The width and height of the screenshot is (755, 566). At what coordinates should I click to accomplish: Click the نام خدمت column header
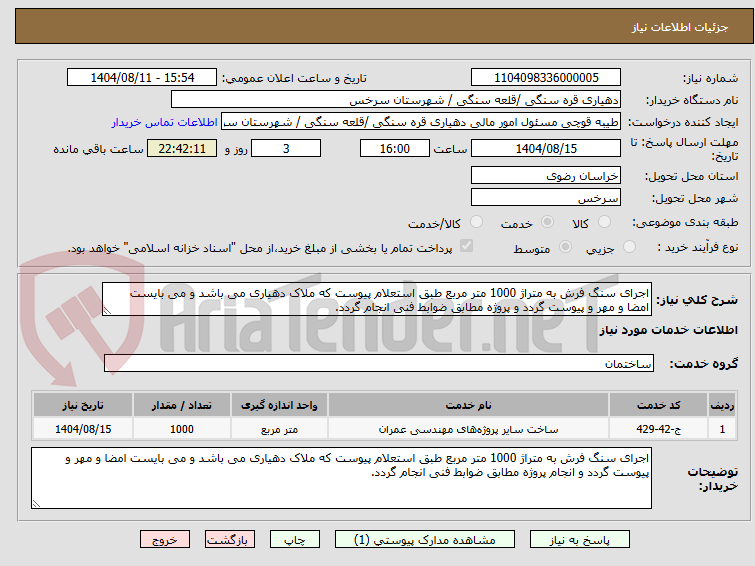click(x=468, y=405)
